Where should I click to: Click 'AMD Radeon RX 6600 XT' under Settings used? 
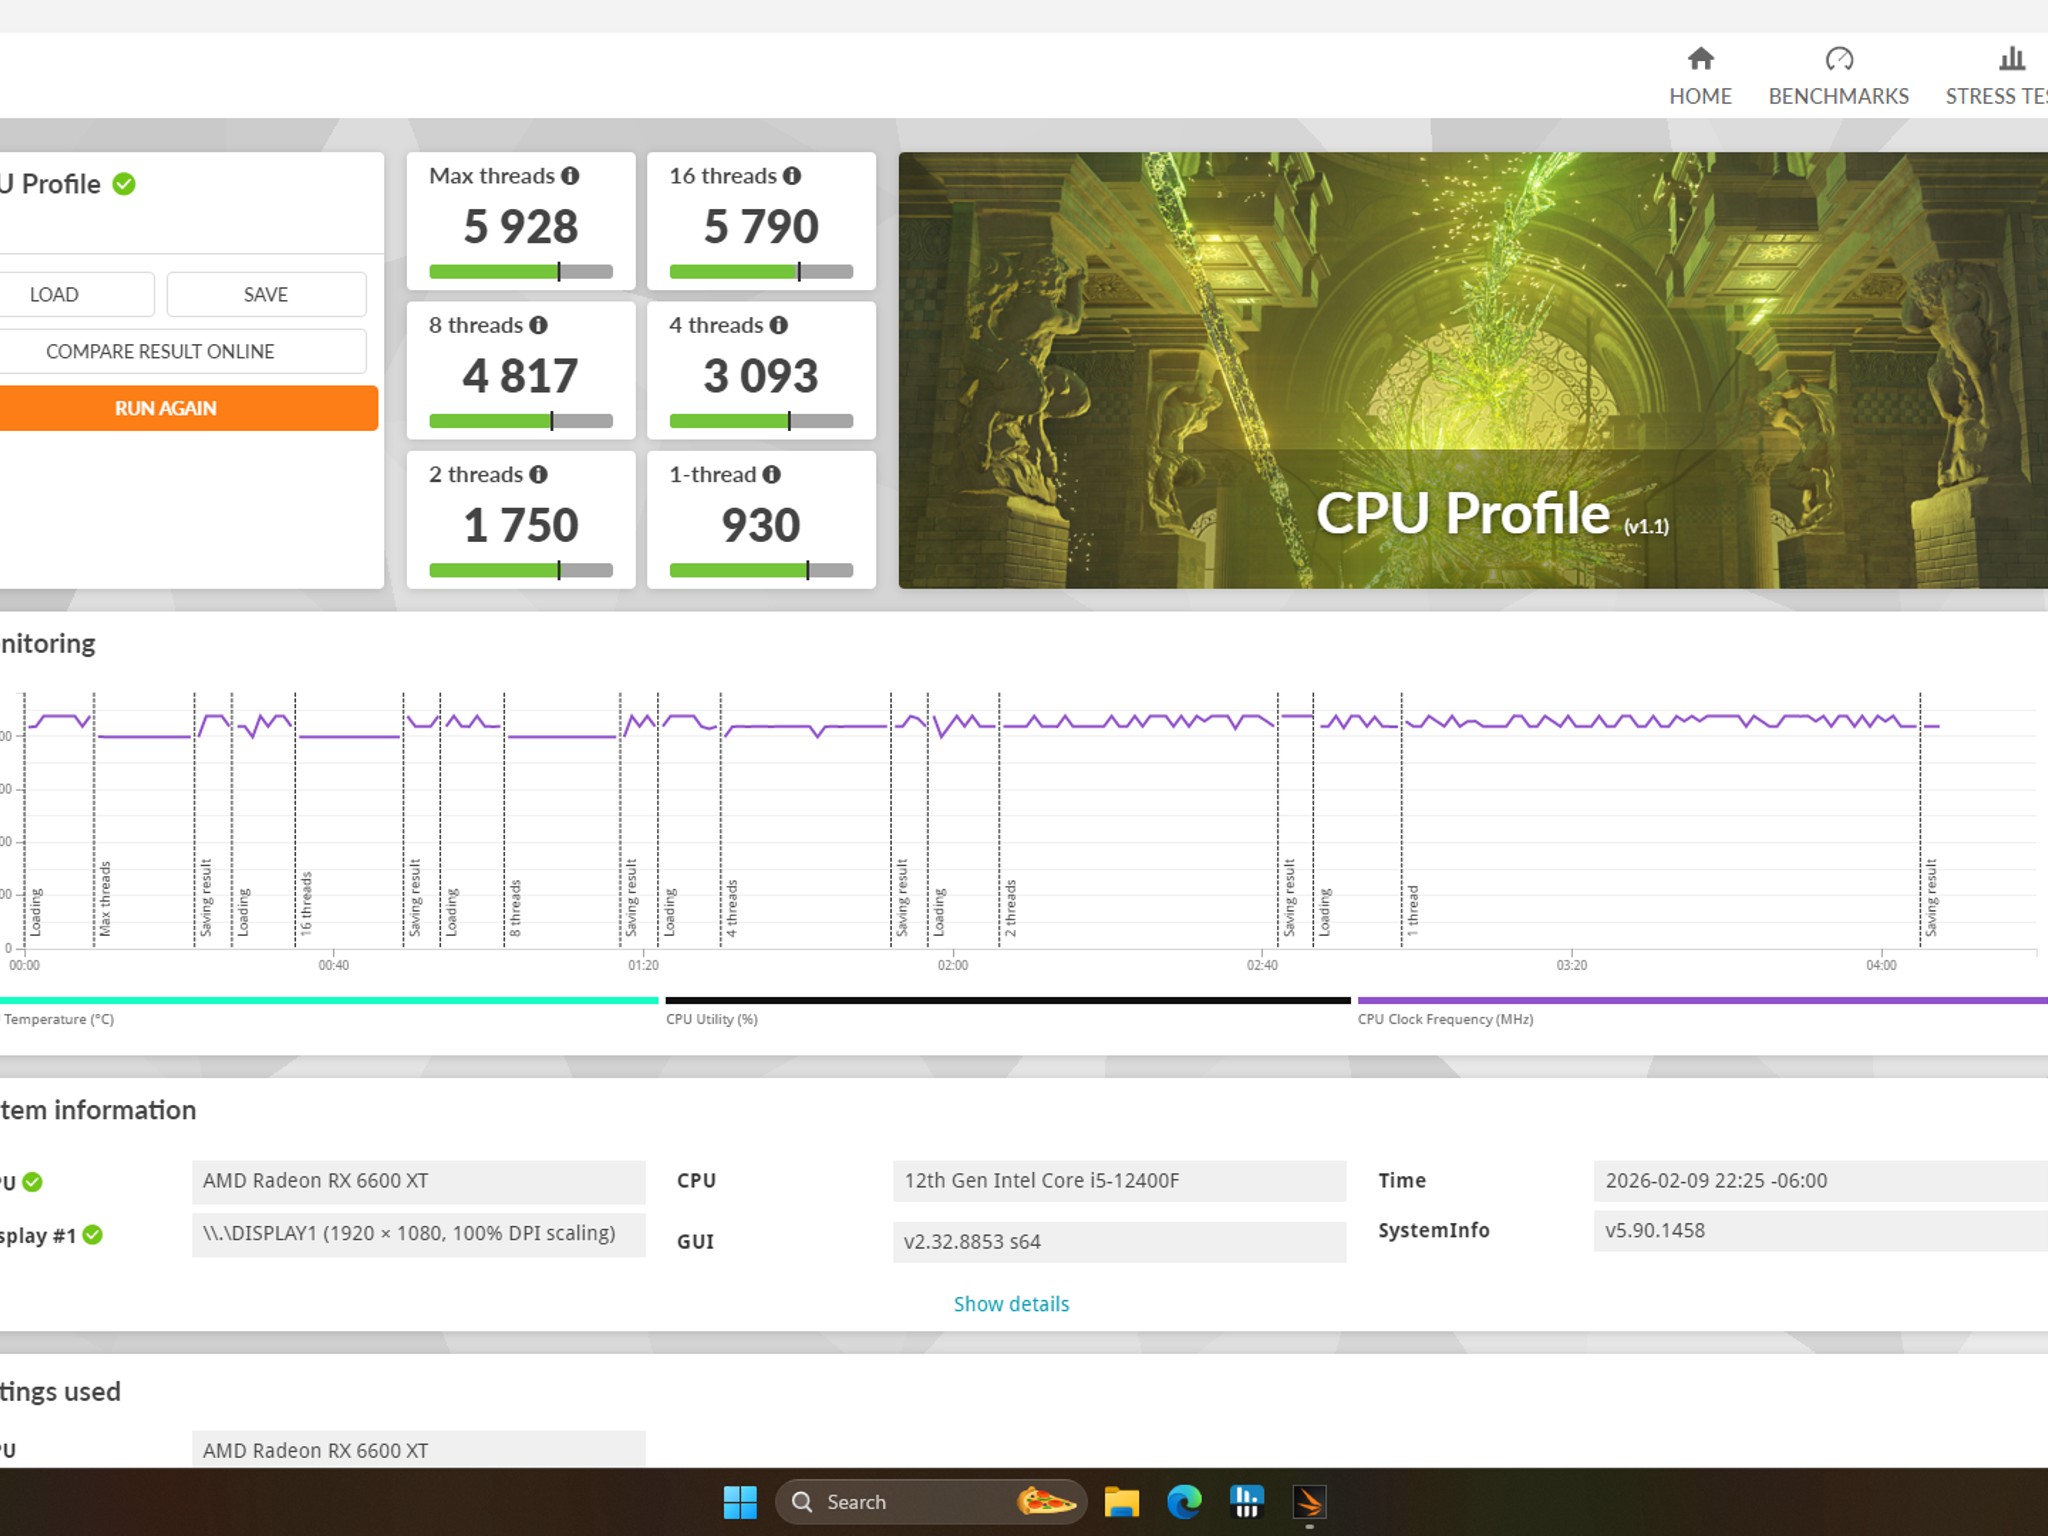pos(418,1450)
